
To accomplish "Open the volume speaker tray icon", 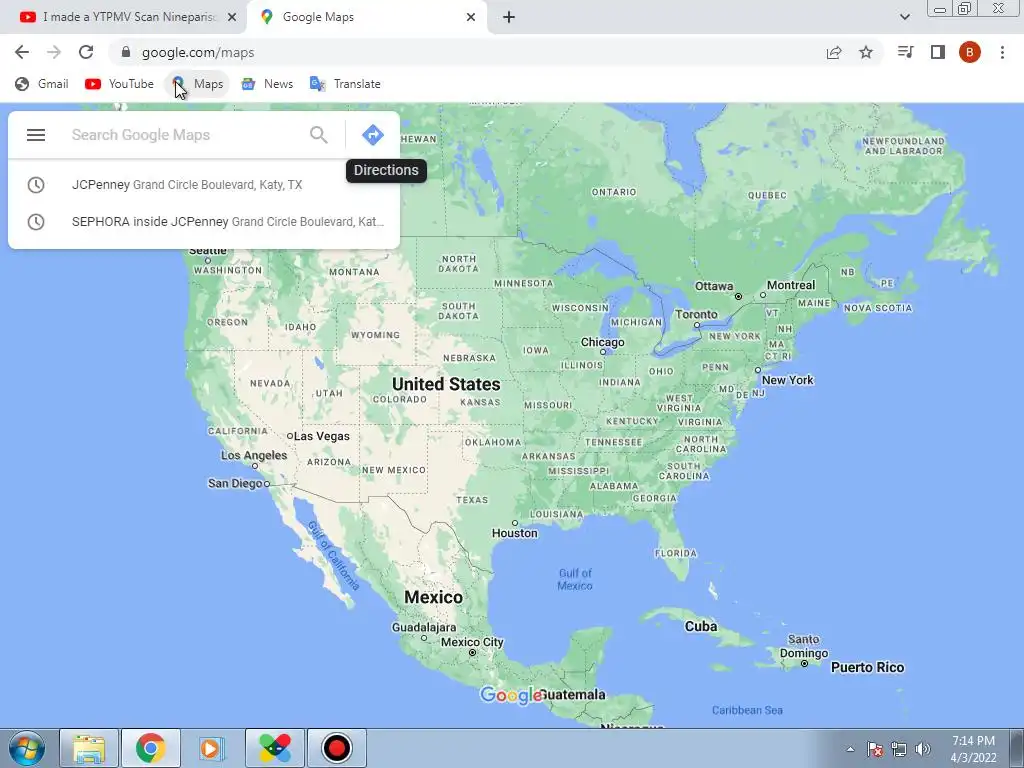I will point(923,749).
